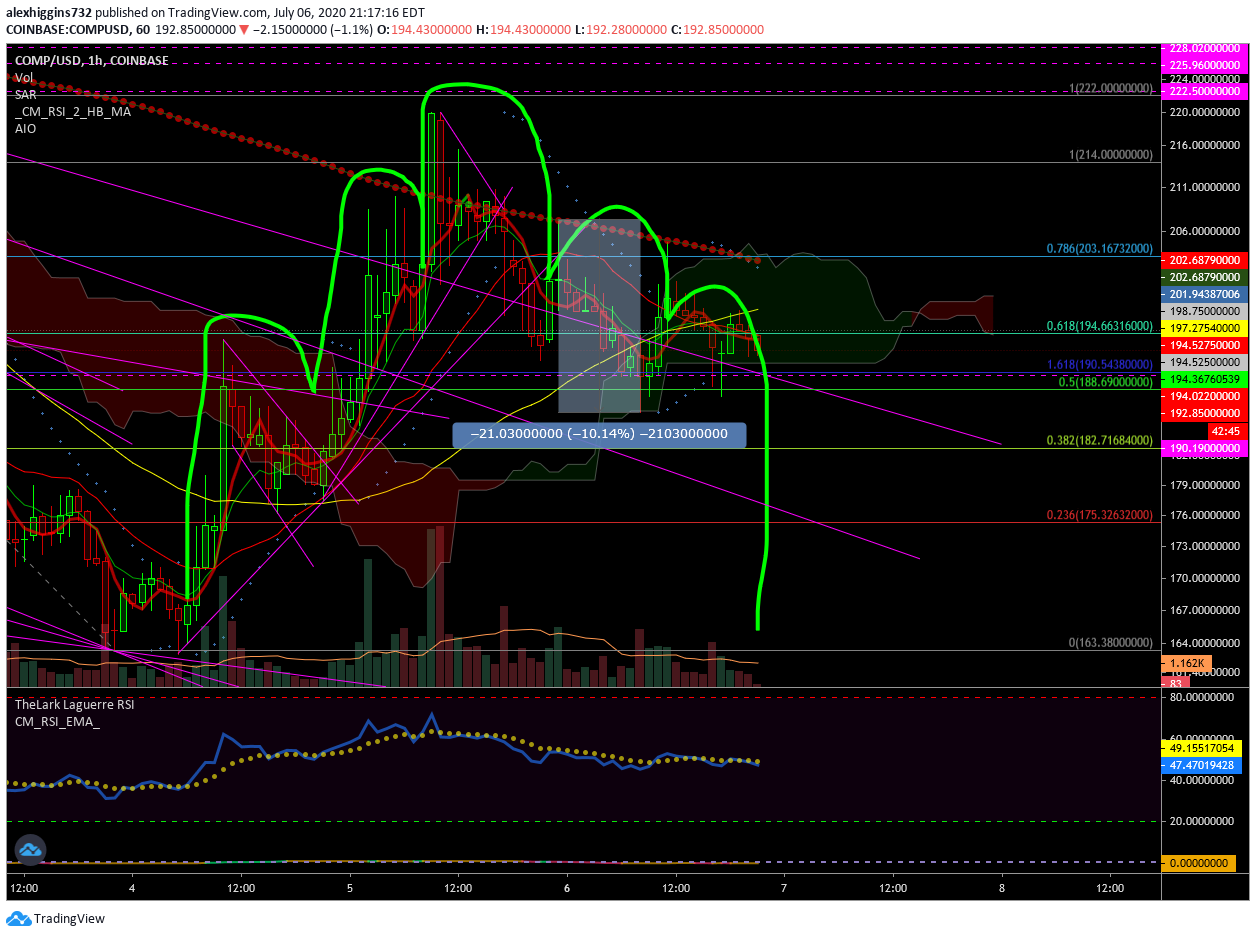Image resolution: width=1256 pixels, height=937 pixels.
Task: Click the 170.00000000 price axis label
Action: tap(1205, 578)
